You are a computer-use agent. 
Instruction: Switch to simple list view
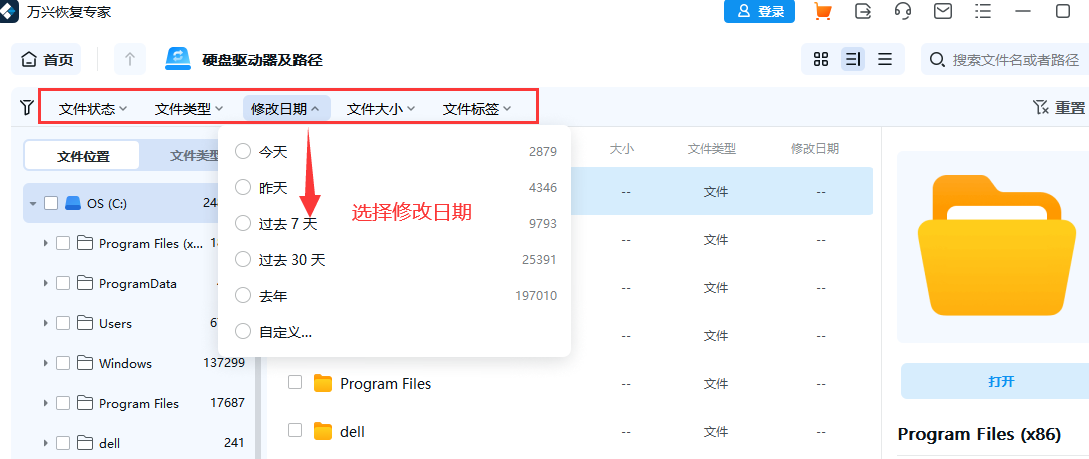coord(885,59)
